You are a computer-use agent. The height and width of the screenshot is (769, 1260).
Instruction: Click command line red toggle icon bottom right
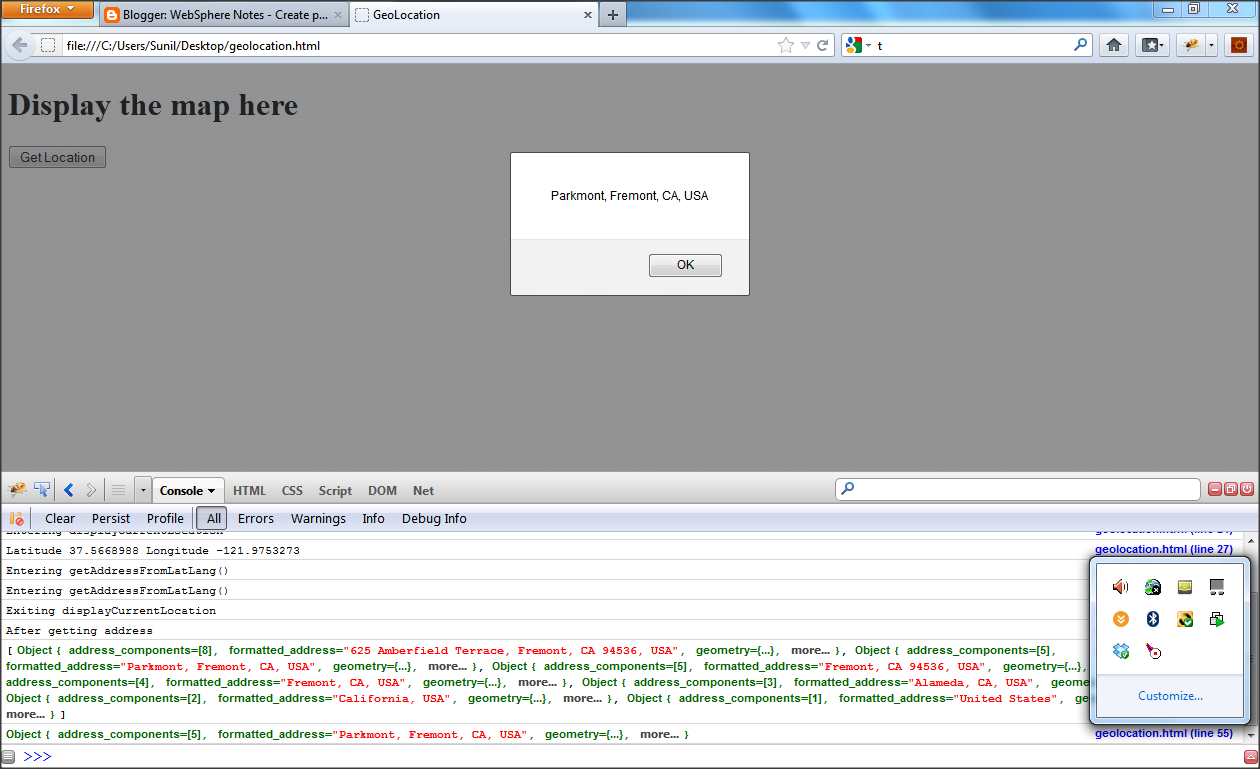tap(1250, 756)
